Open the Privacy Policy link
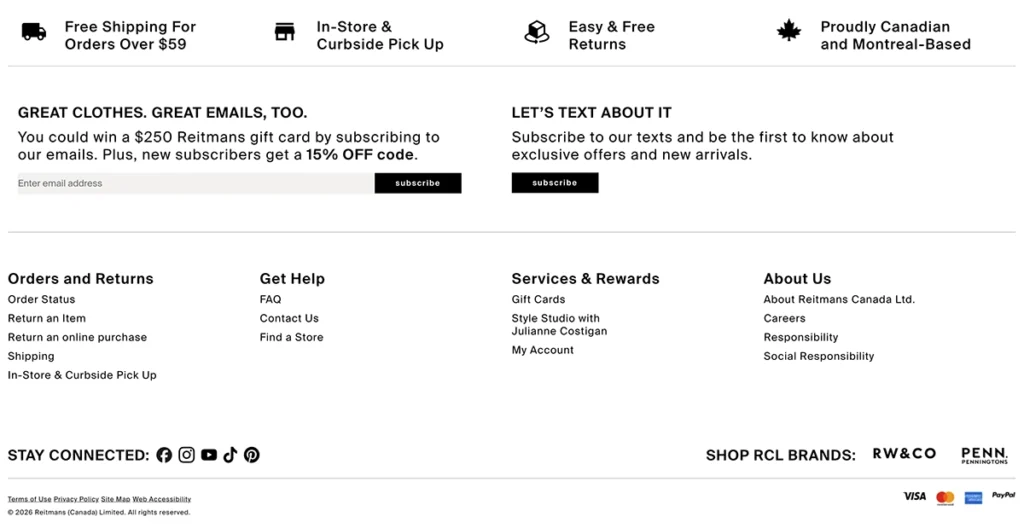 76,499
